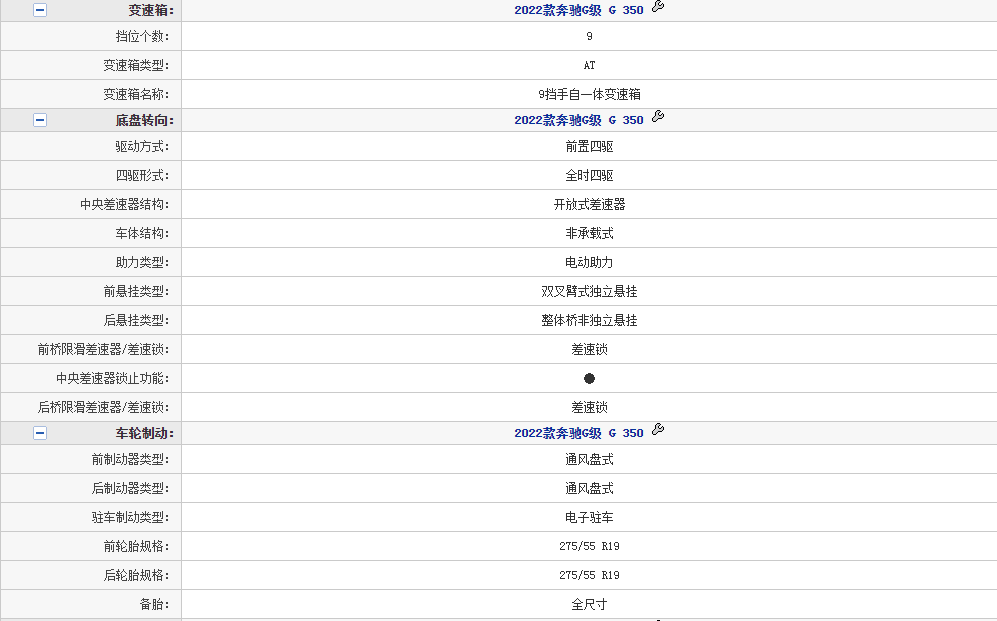Viewport: 997px width, 621px height.
Task: Select 差速锁 value in 后桥限滑差速器 row
Action: click(589, 407)
